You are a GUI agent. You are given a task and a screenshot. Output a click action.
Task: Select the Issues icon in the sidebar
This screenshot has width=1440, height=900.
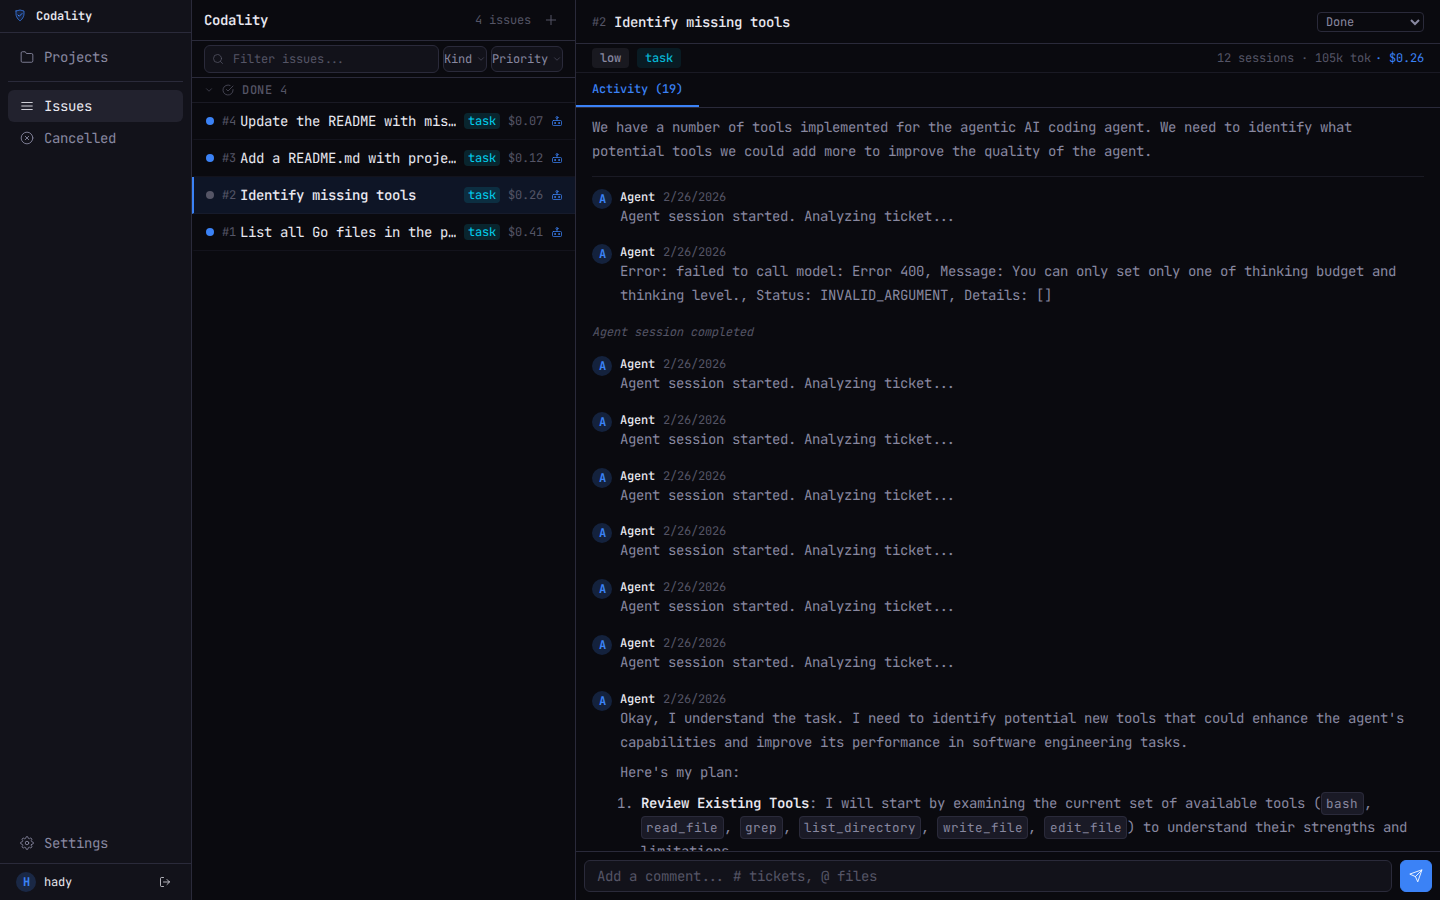pos(27,106)
